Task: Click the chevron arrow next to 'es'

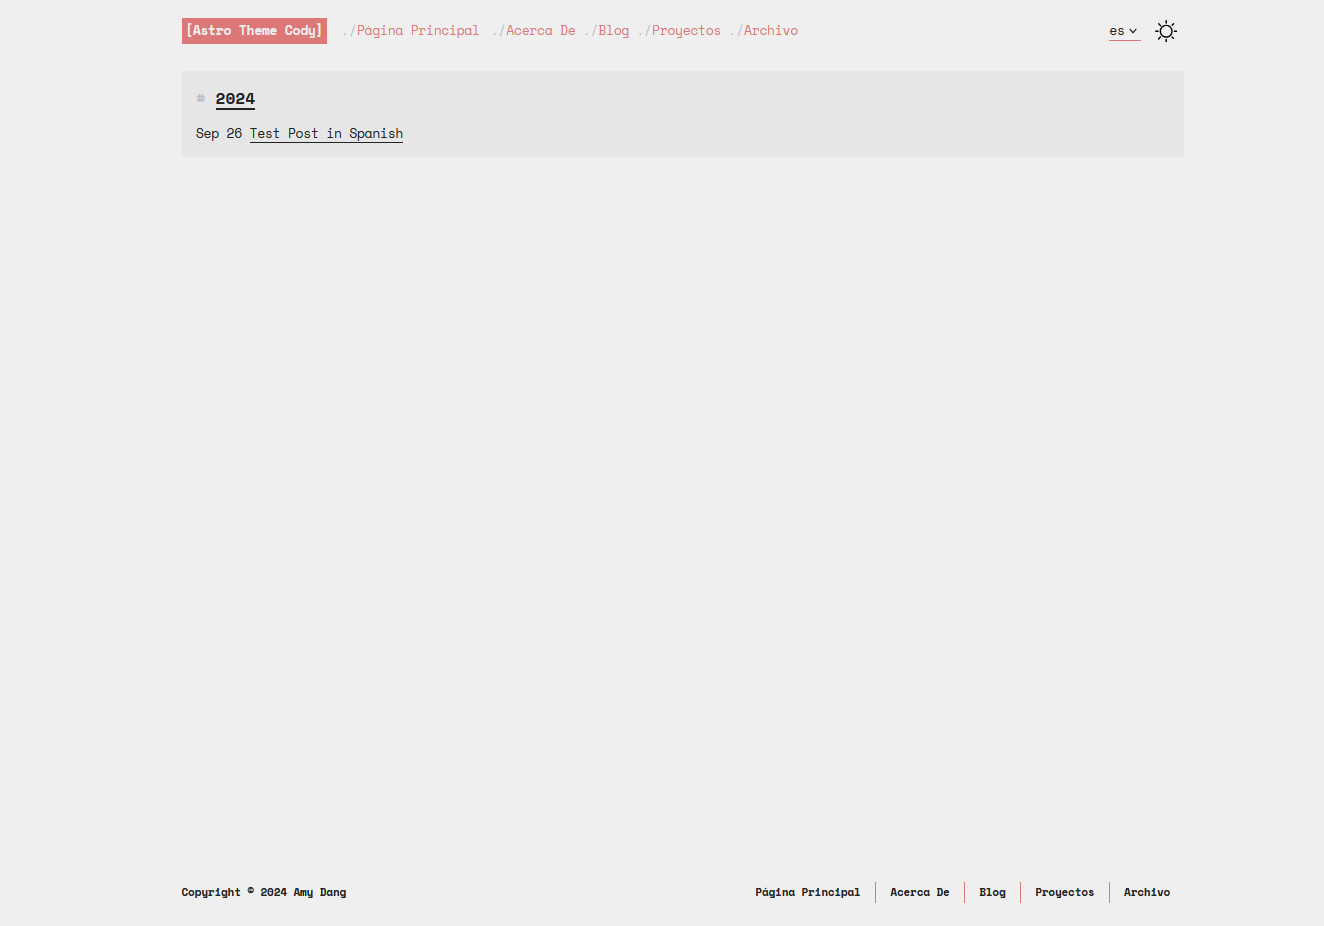Action: [x=1133, y=31]
